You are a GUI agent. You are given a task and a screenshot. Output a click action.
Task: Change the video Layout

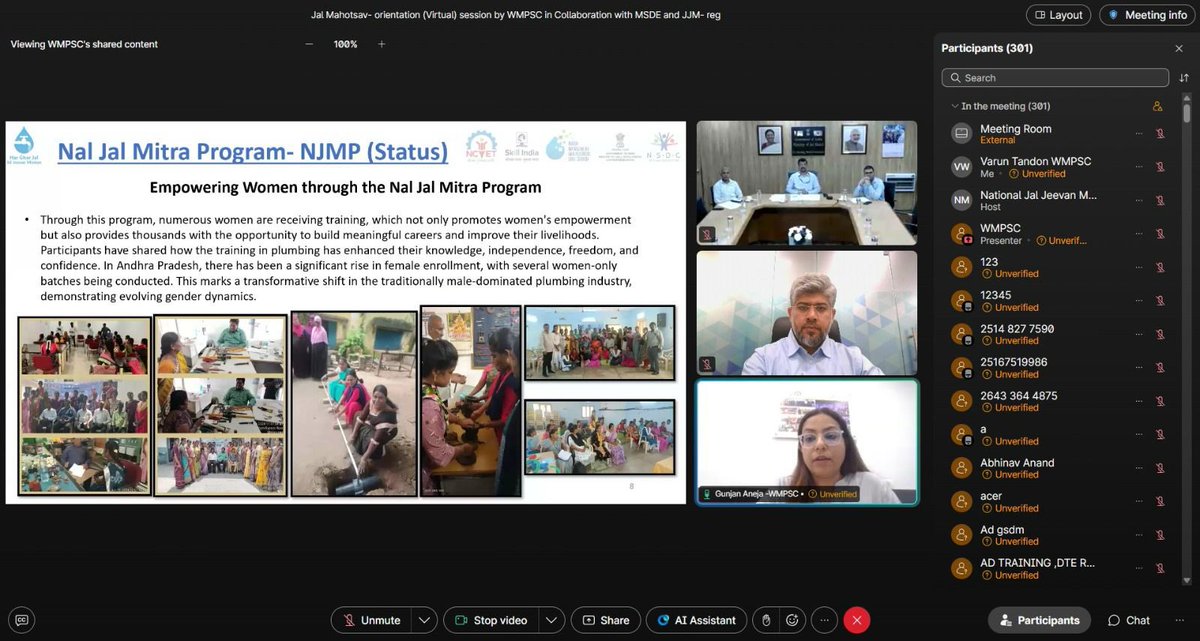pyautogui.click(x=1059, y=15)
